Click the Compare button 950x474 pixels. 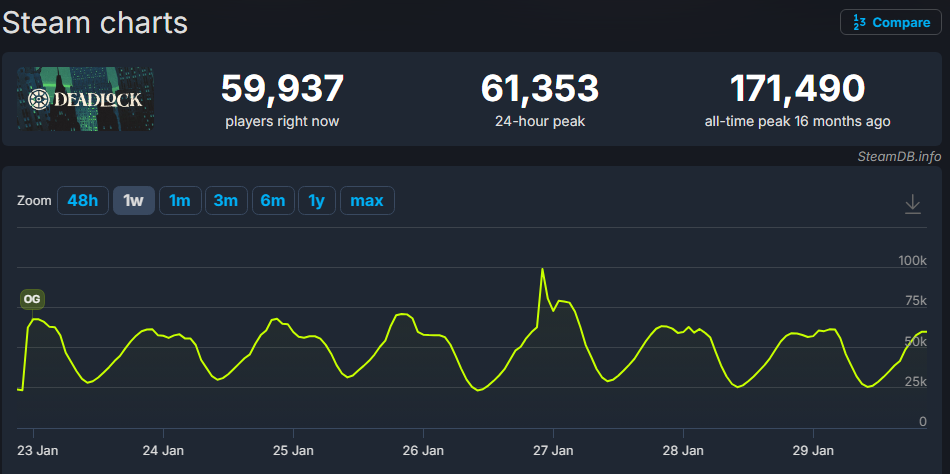[x=890, y=22]
